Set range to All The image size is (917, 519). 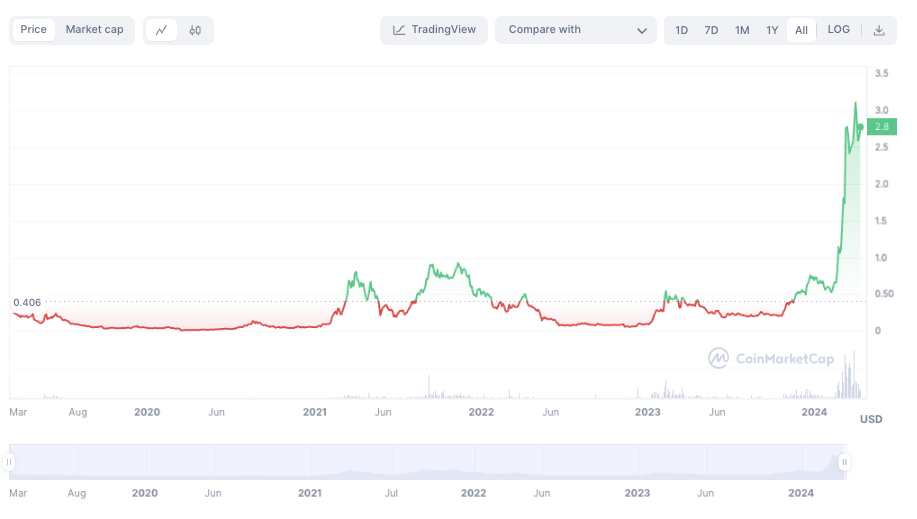coord(801,30)
